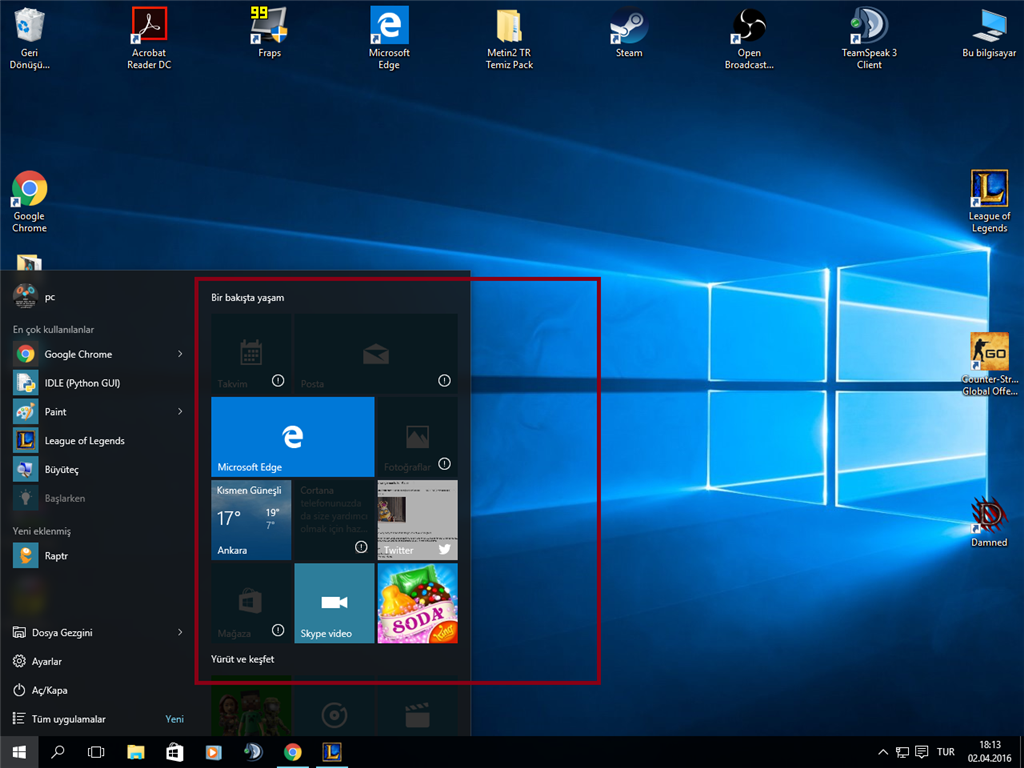Open File Explorer from the taskbar
Viewport: 1024px width, 768px height.
(x=135, y=752)
